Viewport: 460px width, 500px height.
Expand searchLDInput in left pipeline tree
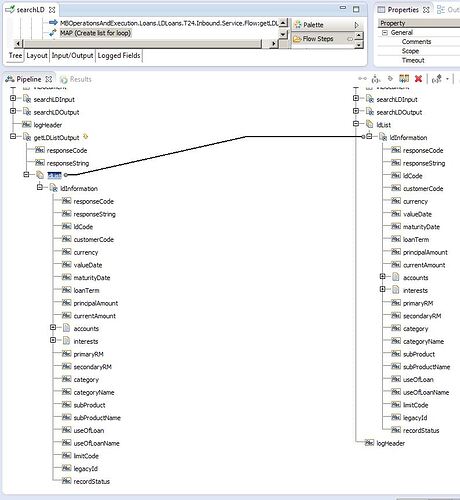13,98
